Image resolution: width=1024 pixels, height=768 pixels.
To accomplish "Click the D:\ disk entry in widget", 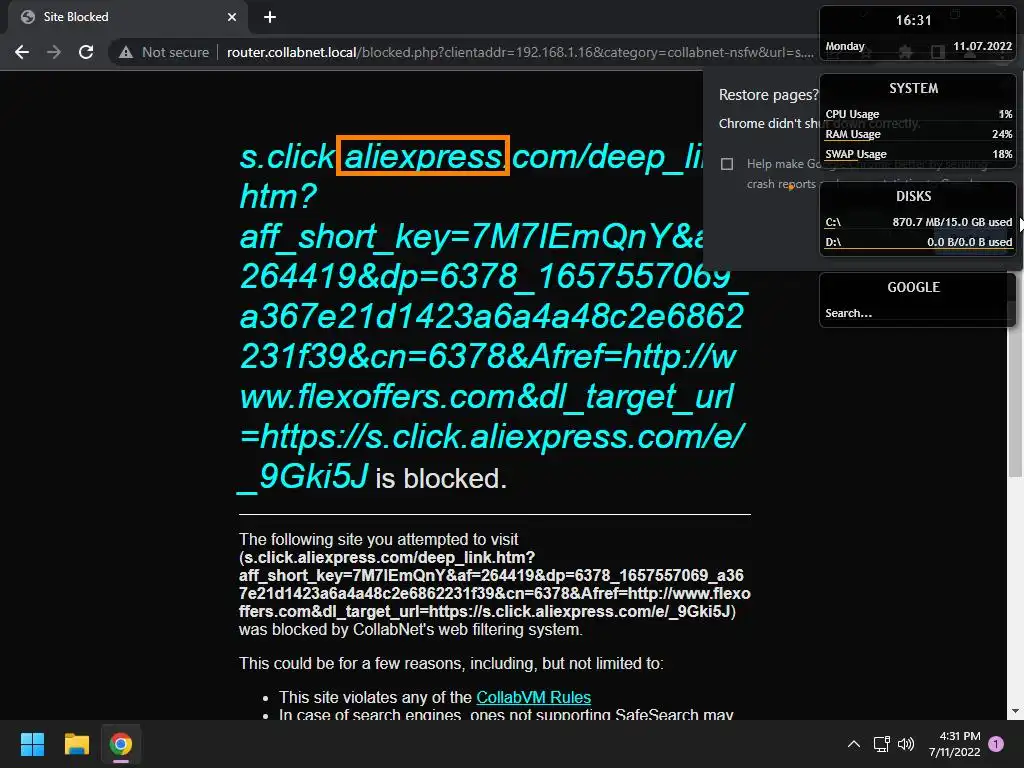I will click(918, 242).
